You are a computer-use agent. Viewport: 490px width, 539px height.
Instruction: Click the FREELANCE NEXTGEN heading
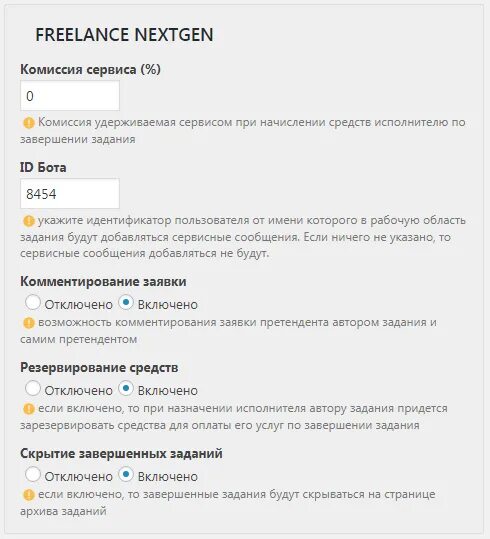124,35
